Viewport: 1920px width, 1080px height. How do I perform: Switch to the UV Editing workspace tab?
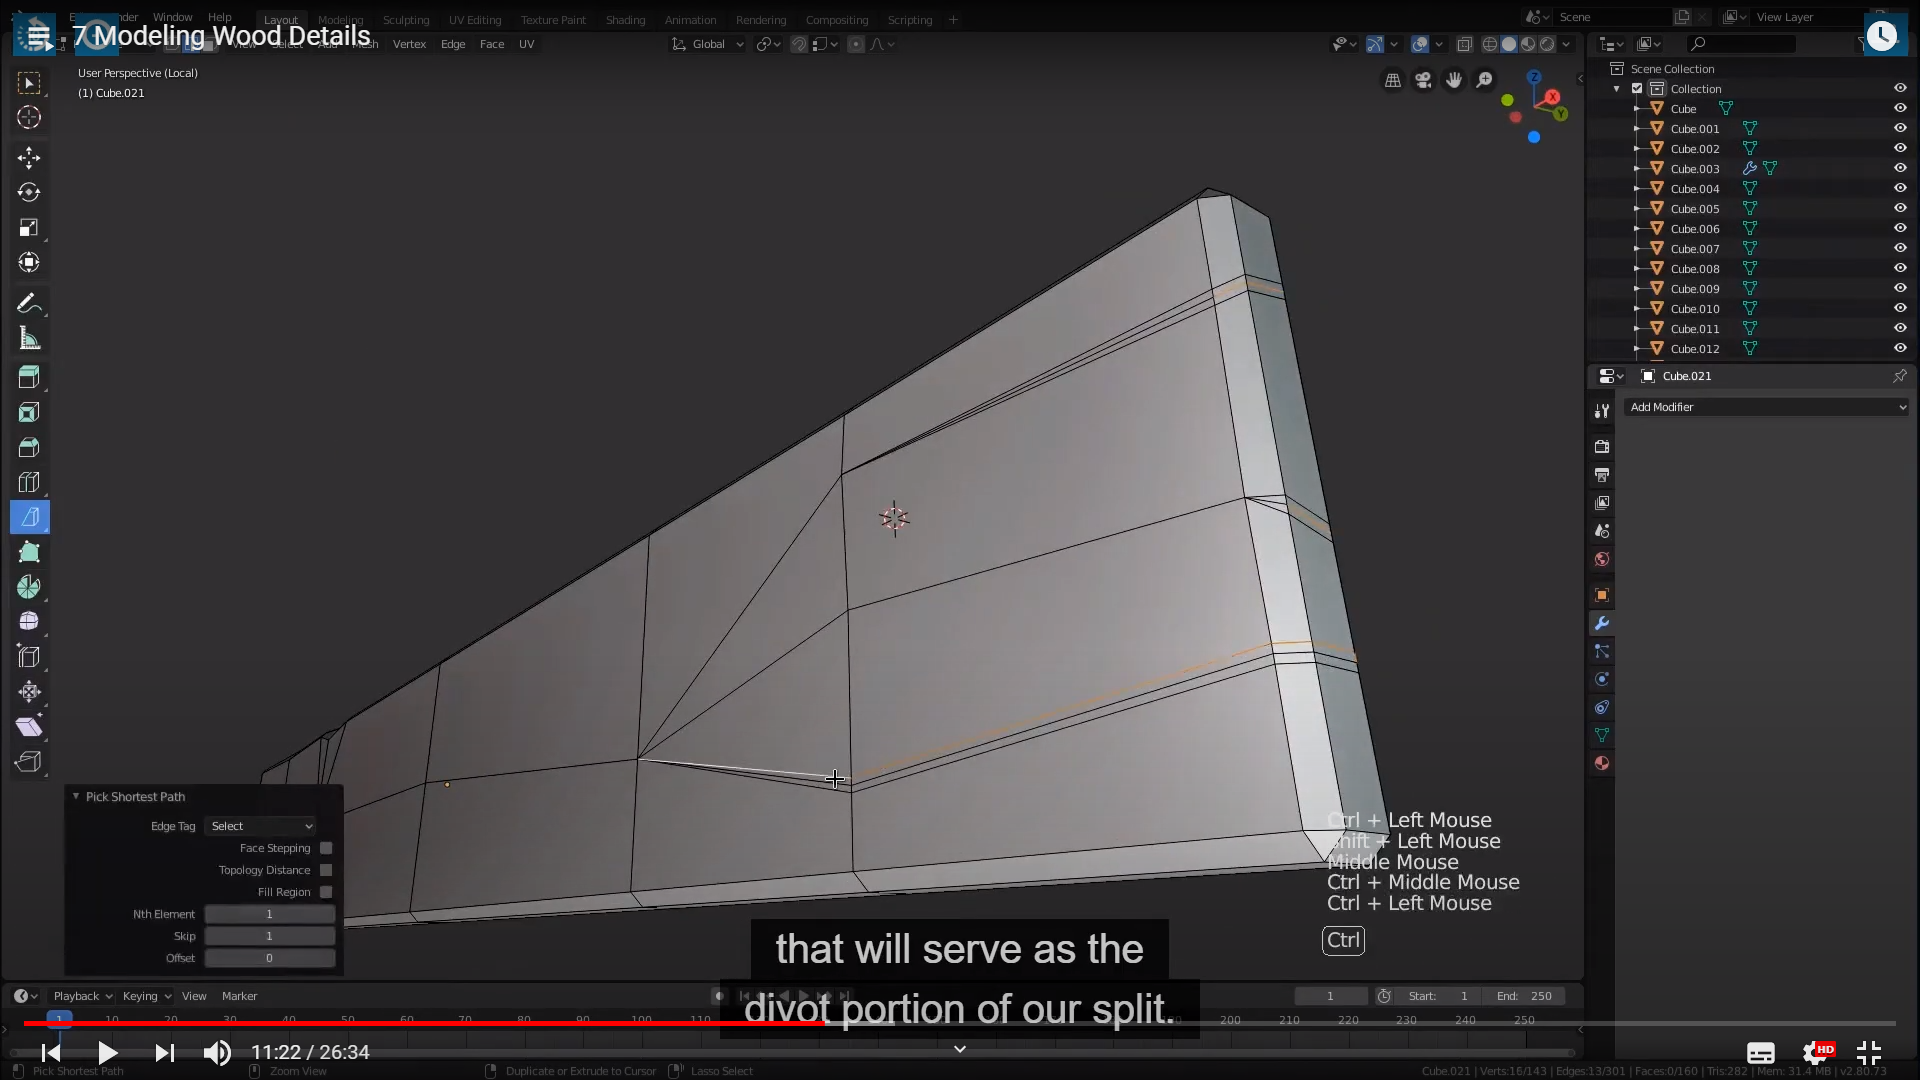[x=474, y=19]
